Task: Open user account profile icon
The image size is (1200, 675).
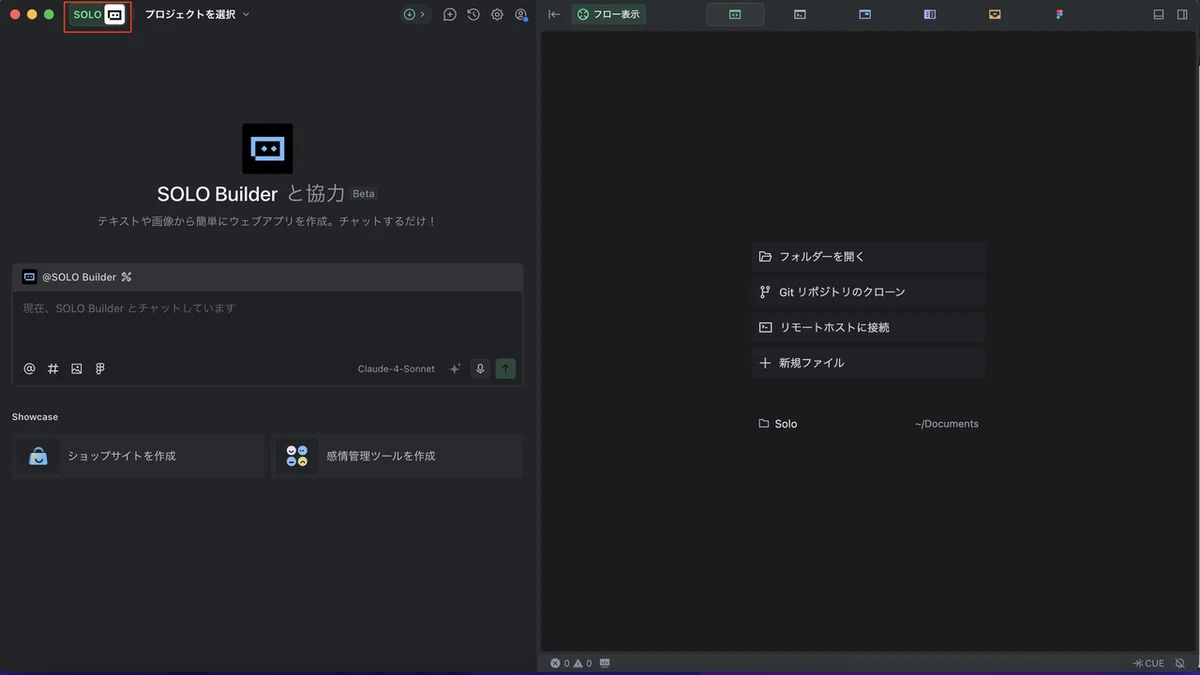Action: click(x=521, y=15)
